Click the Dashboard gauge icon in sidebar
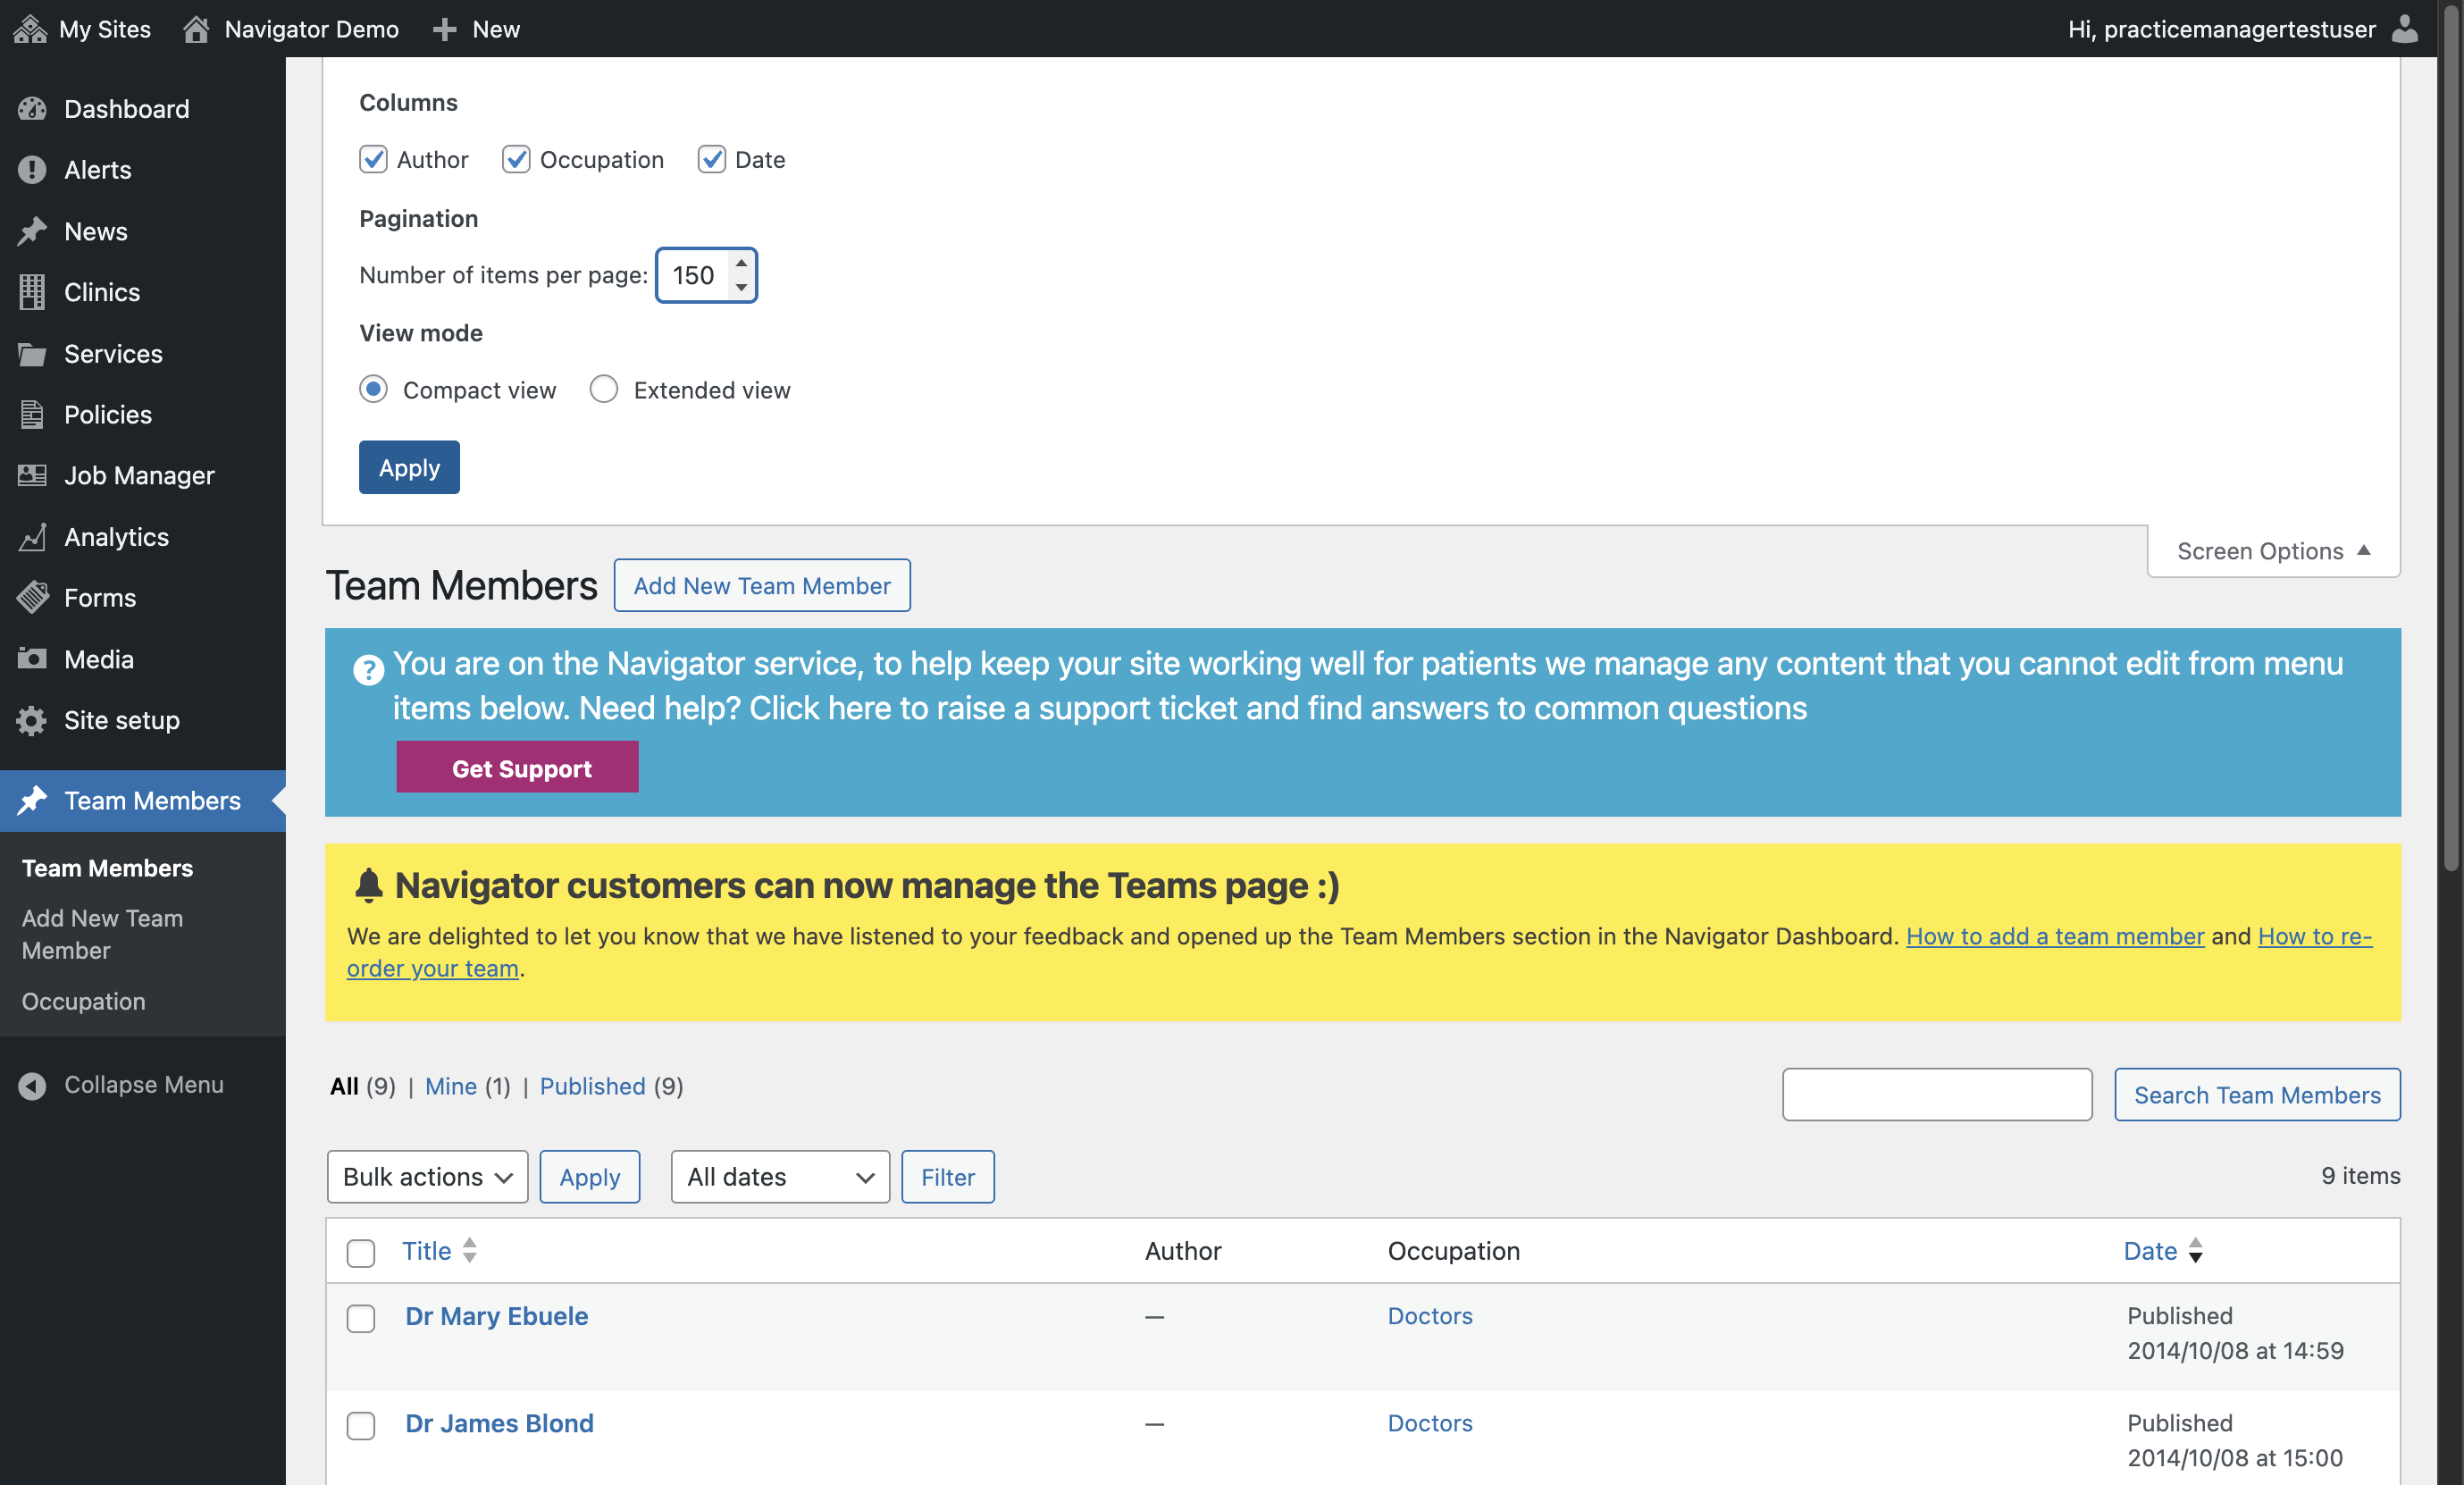This screenshot has width=2464, height=1485. pyautogui.click(x=32, y=109)
